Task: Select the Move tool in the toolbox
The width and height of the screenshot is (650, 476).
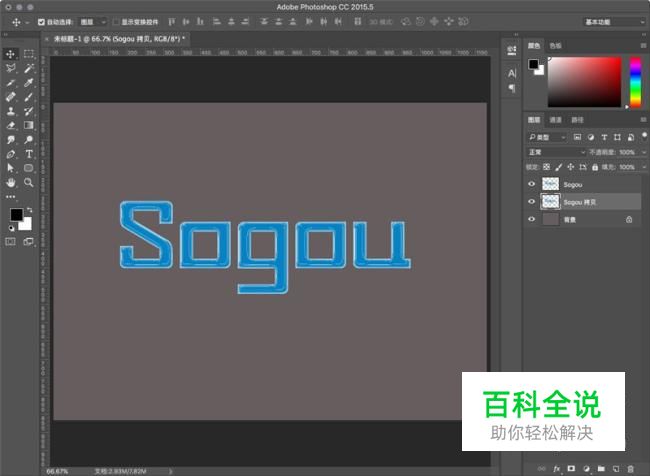Action: pyautogui.click(x=10, y=54)
